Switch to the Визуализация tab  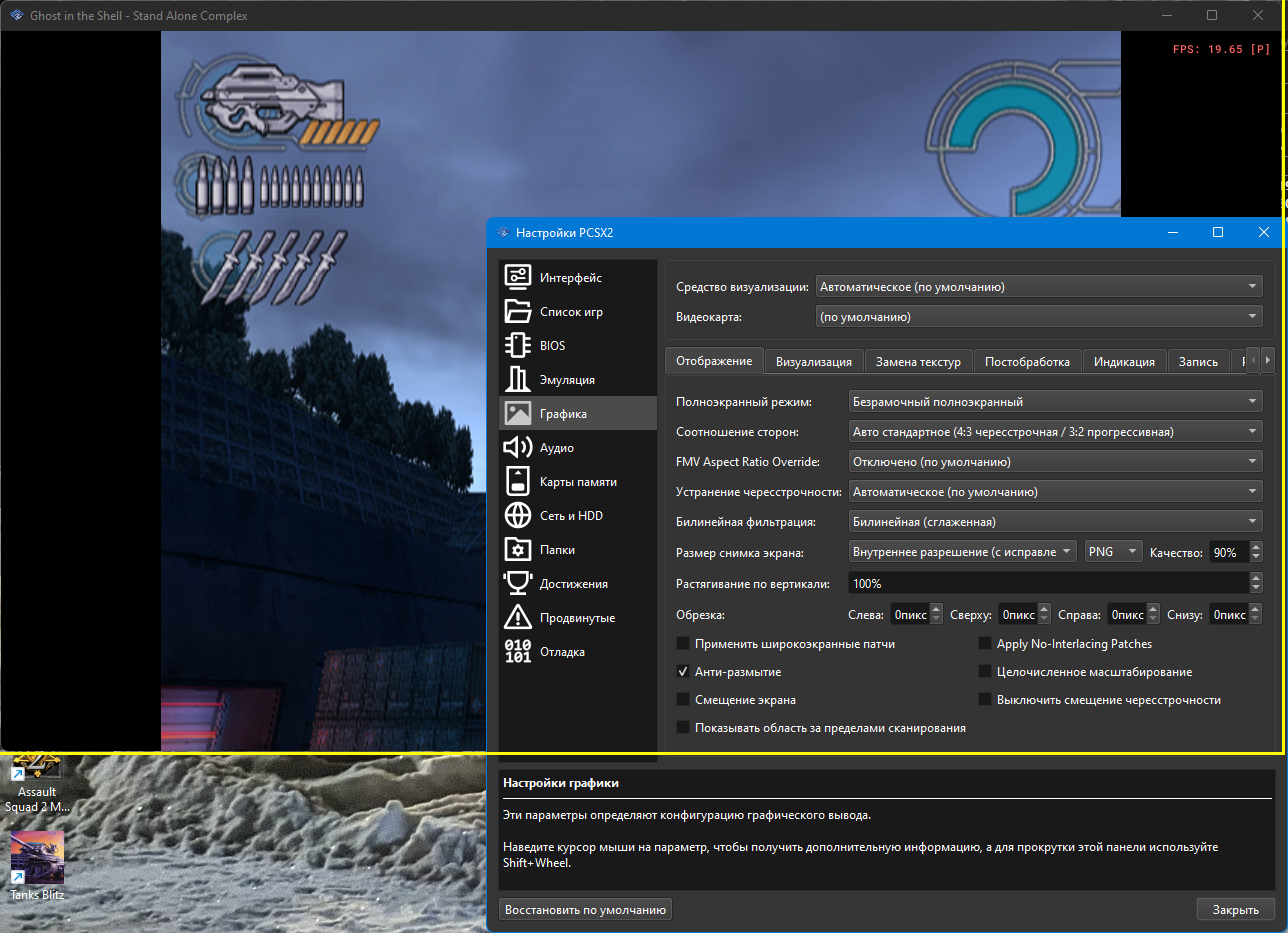point(814,362)
